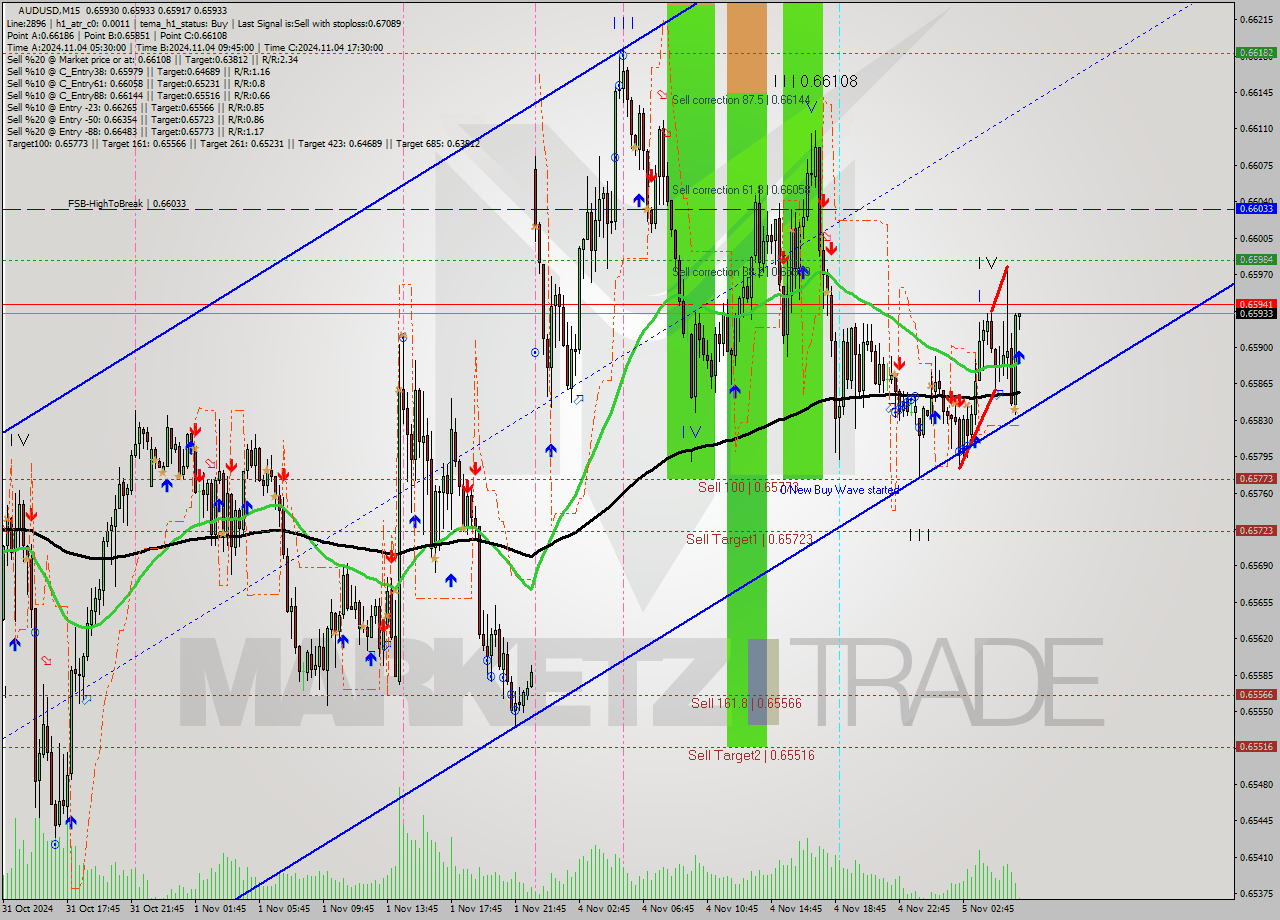Click the 5 Nov 02:45 time label
1280x920 pixels.
point(989,909)
